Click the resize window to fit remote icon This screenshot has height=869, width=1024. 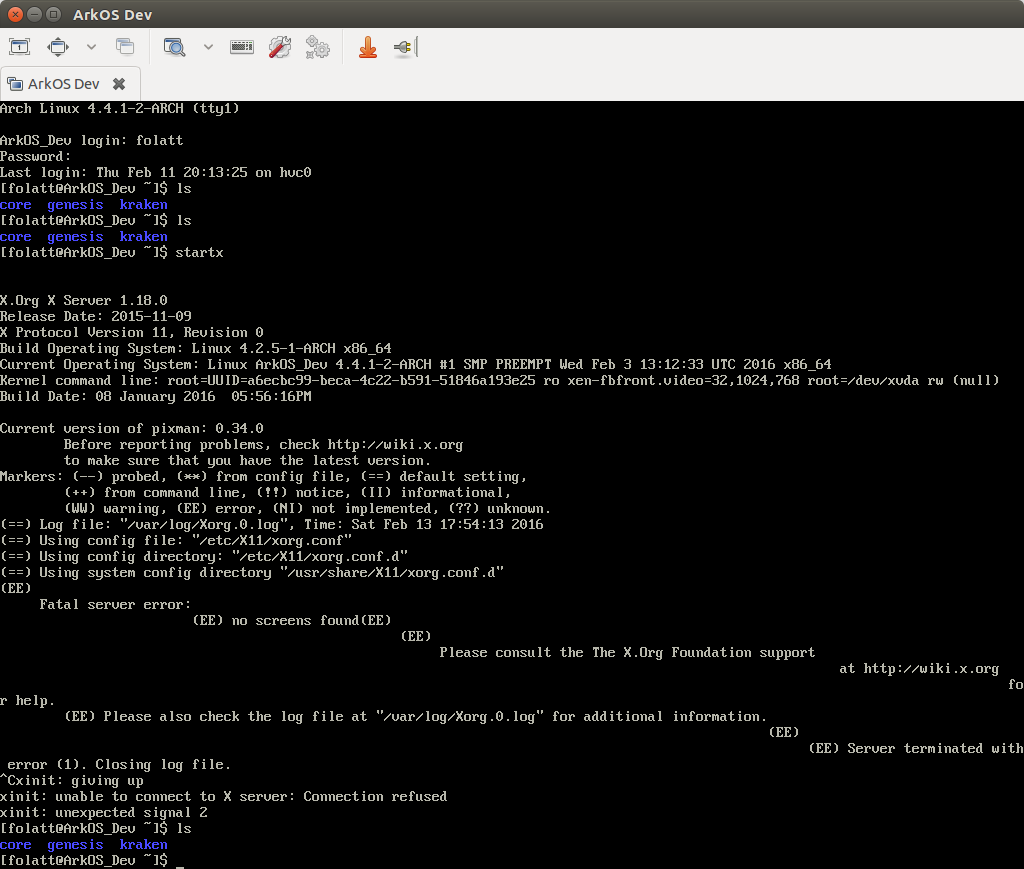tap(20, 47)
